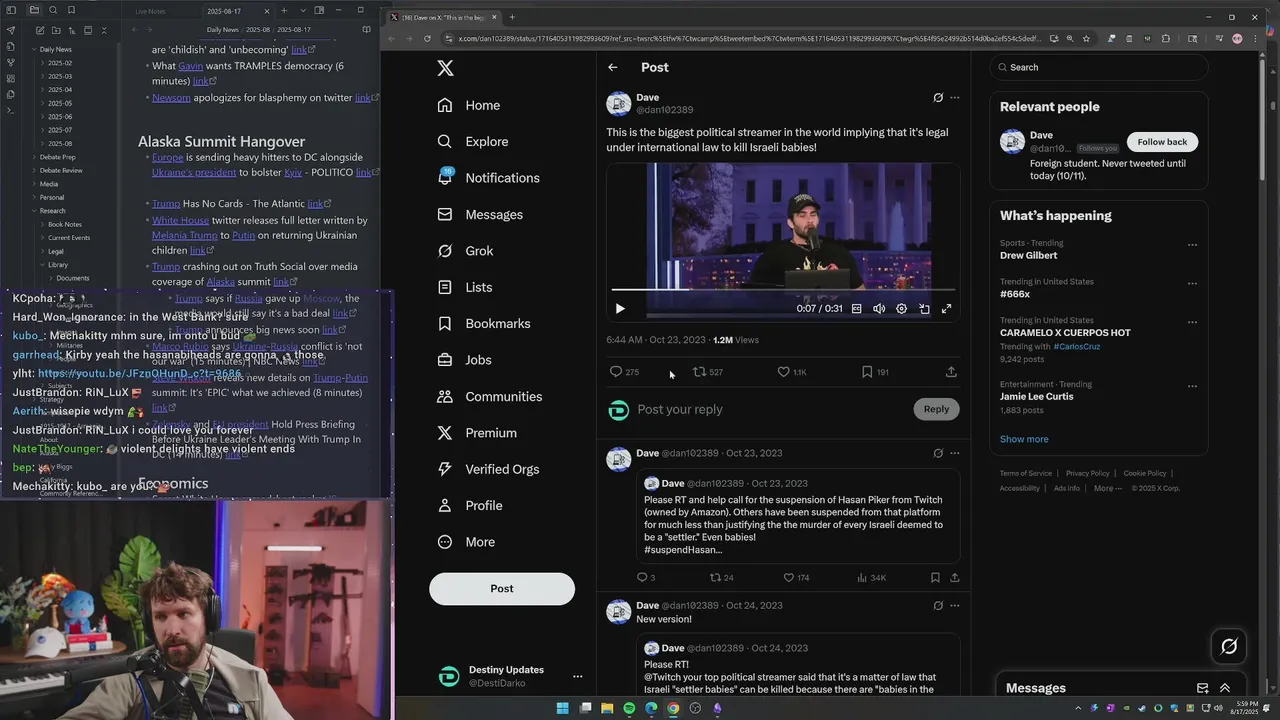Viewport: 1280px width, 720px height.
Task: Play the embedded video
Action: [x=620, y=309]
